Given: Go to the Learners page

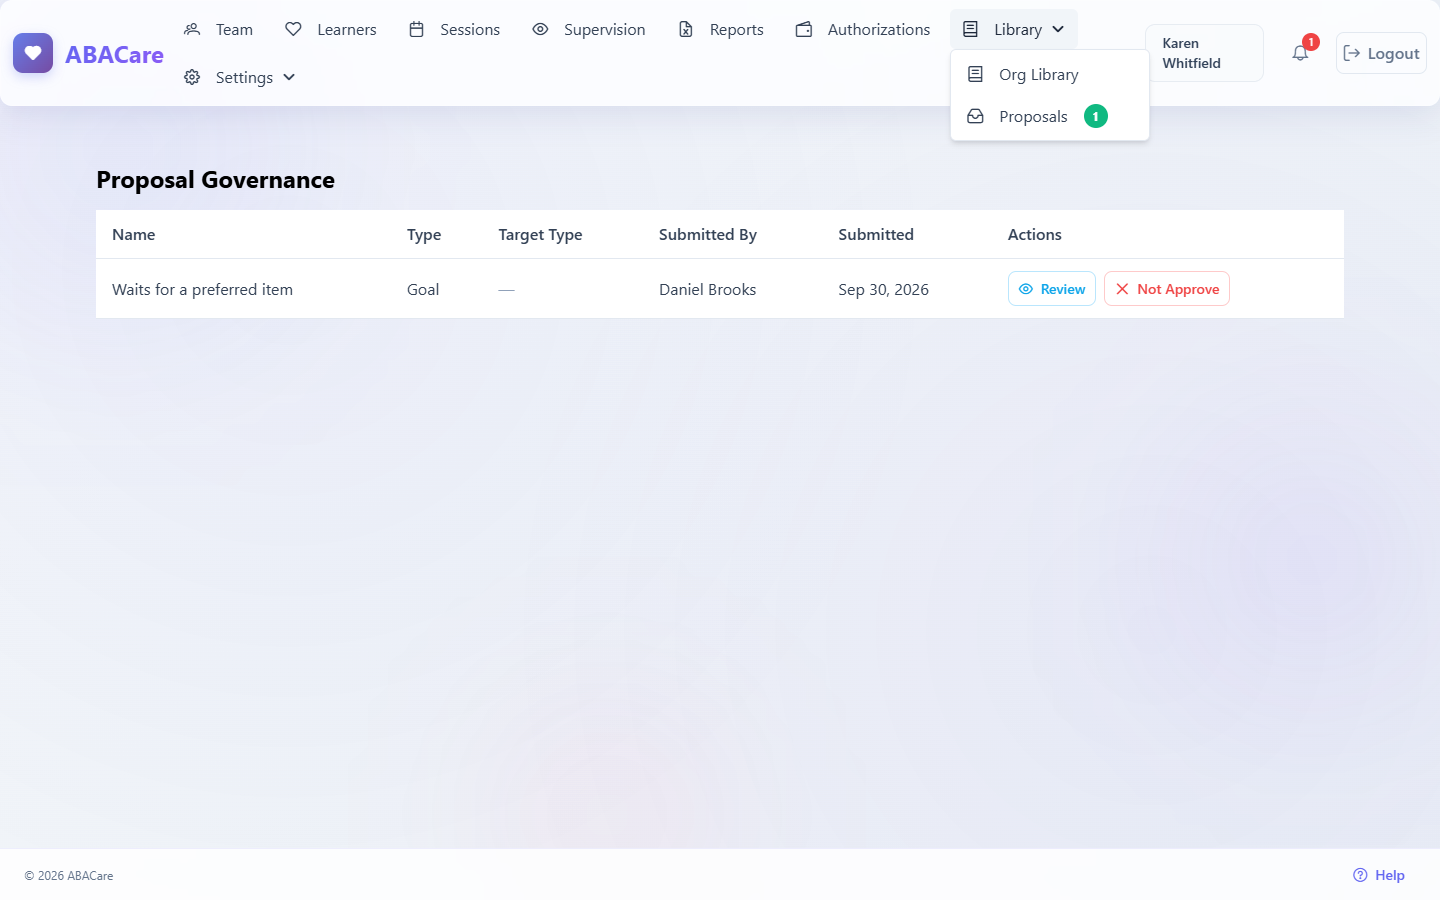Looking at the screenshot, I should [331, 29].
